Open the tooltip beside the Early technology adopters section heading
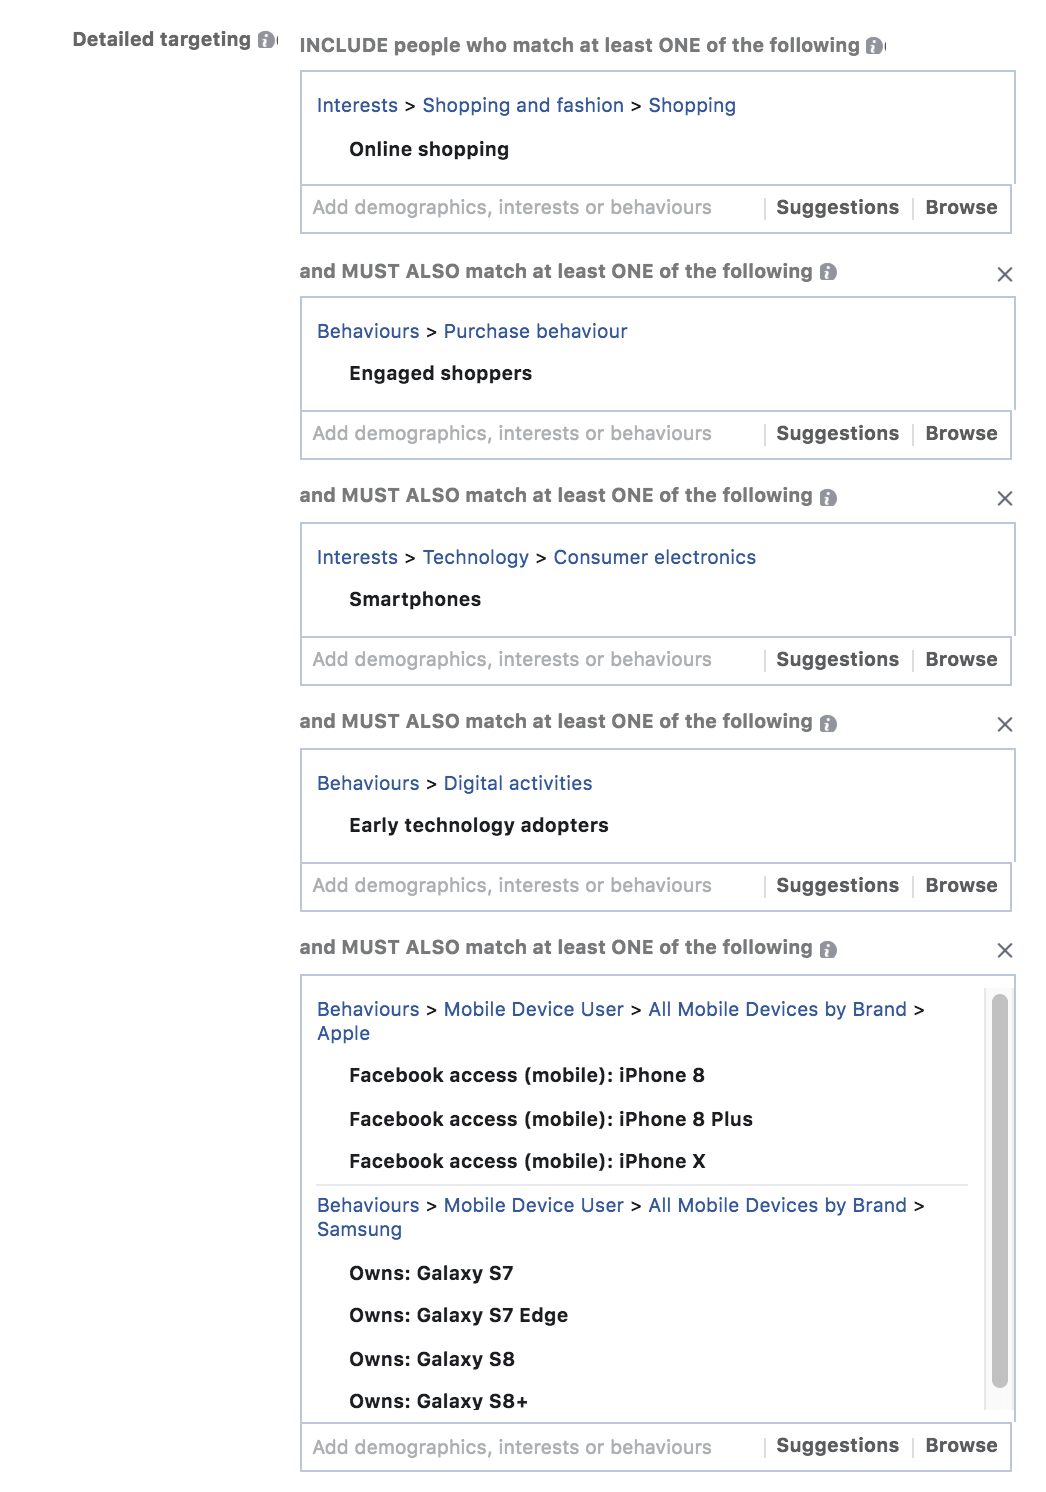The image size is (1046, 1492). tap(826, 722)
